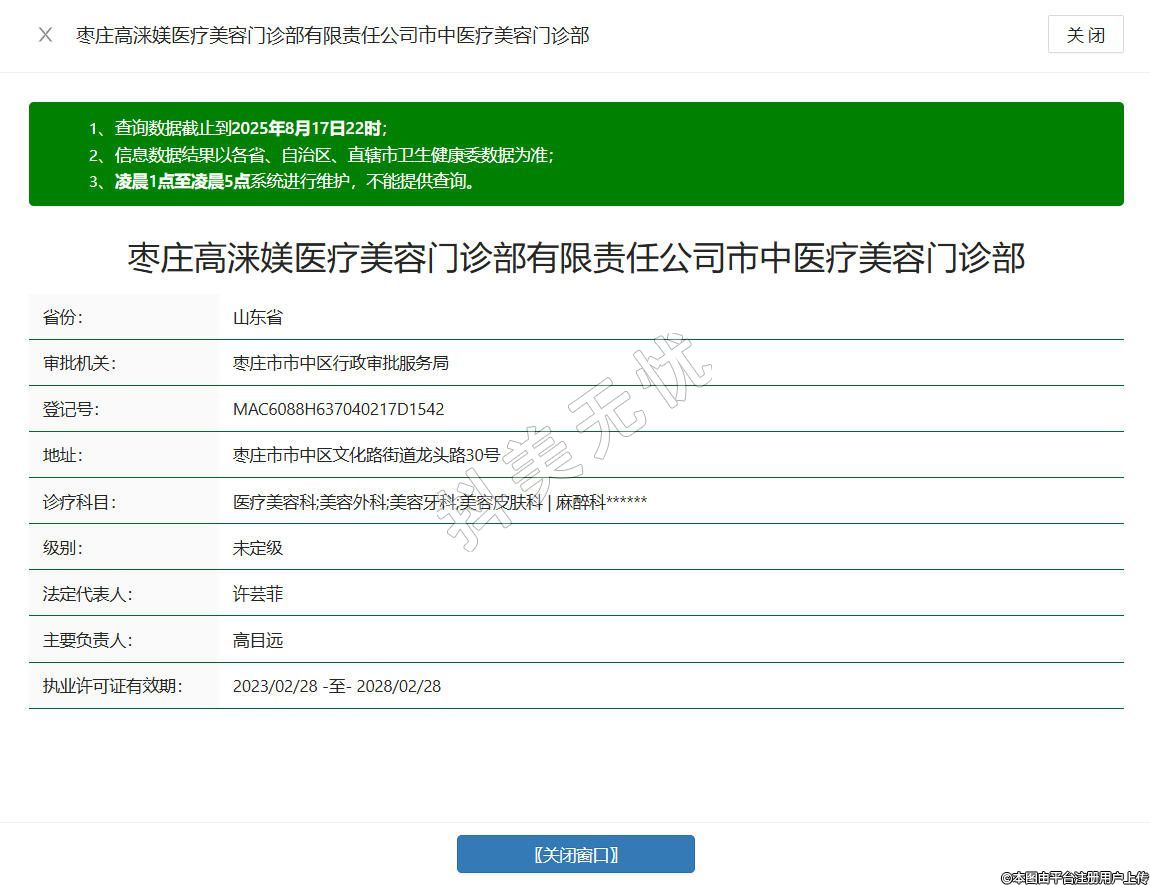Click the 诊疗科目 row label

[79, 502]
